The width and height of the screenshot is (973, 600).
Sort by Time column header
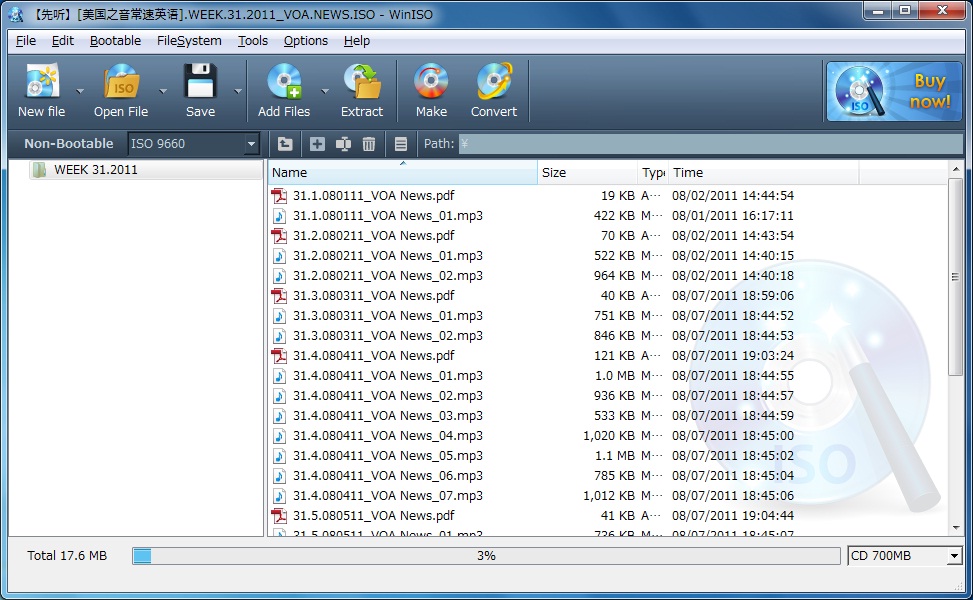(764, 172)
